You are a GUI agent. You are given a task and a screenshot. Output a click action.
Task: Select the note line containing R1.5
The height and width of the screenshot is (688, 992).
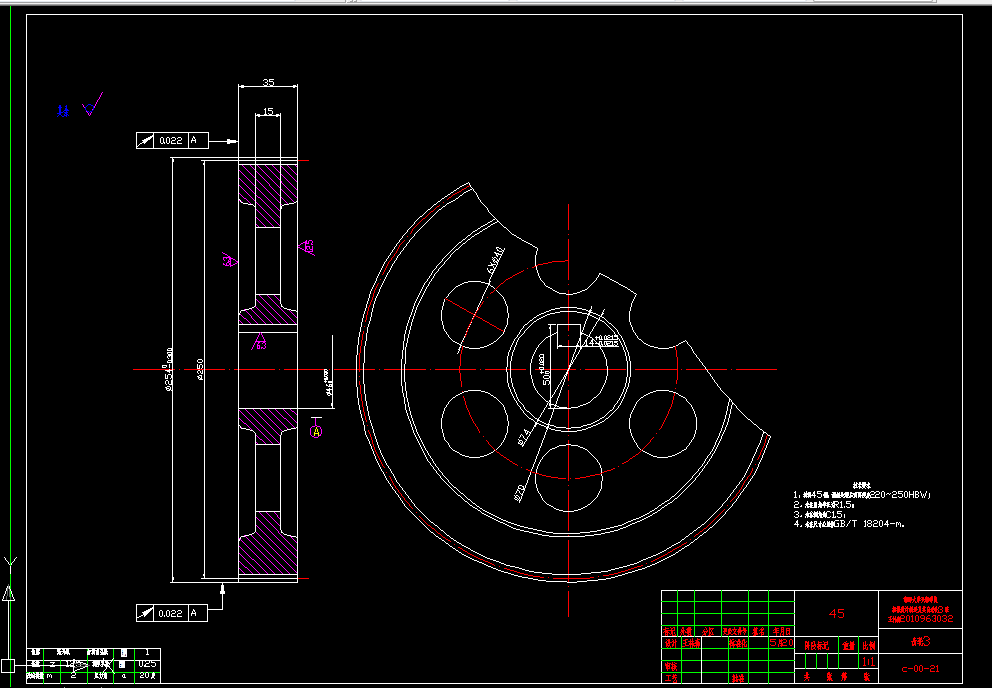point(826,504)
